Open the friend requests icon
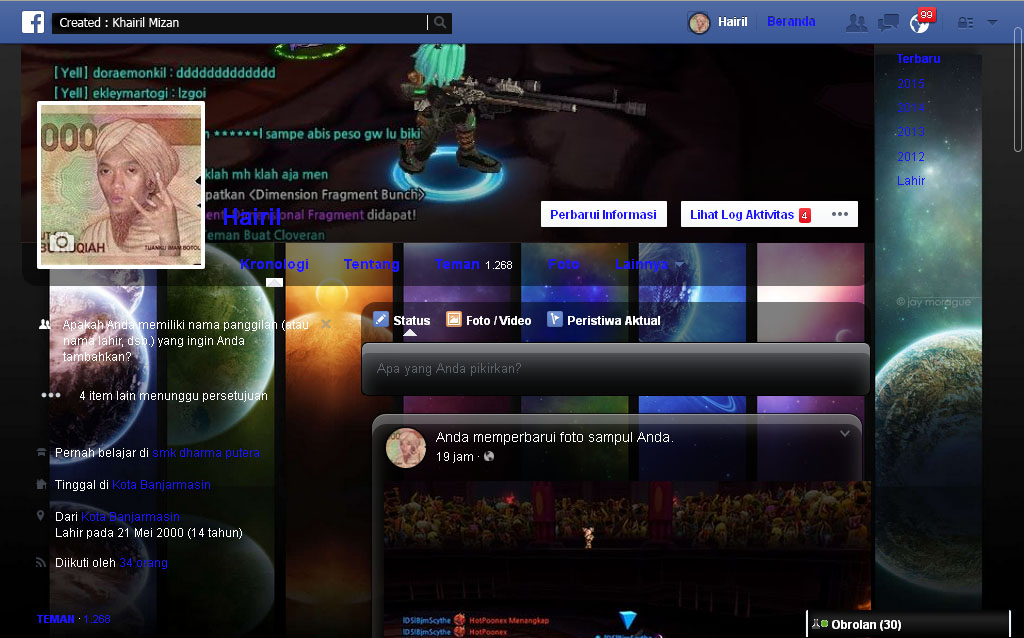 coord(856,23)
